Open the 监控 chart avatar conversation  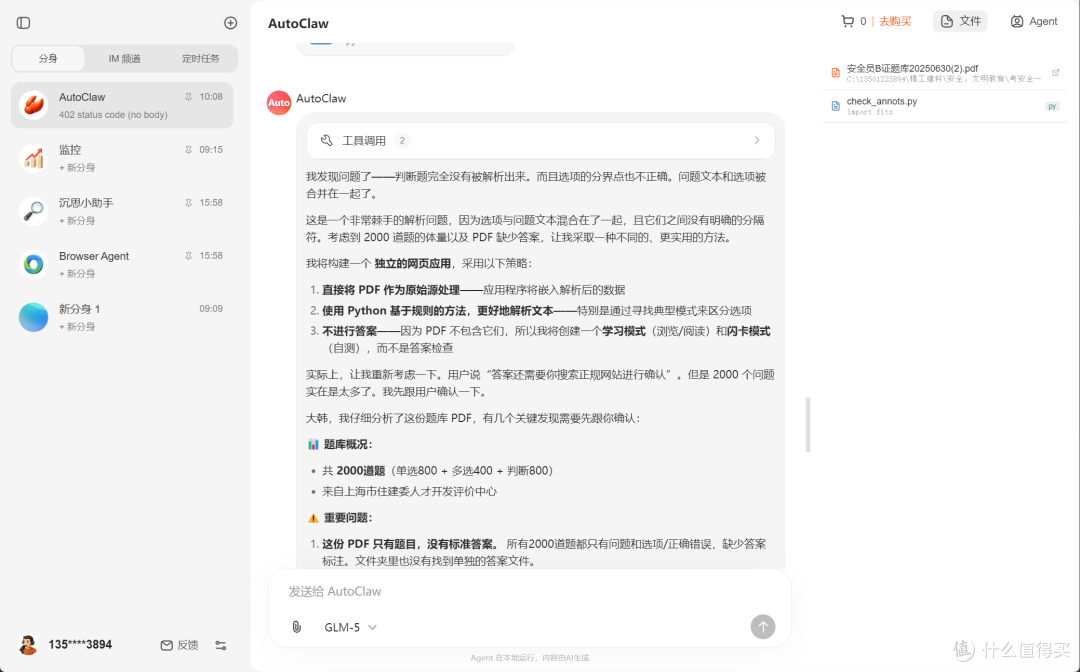point(34,158)
